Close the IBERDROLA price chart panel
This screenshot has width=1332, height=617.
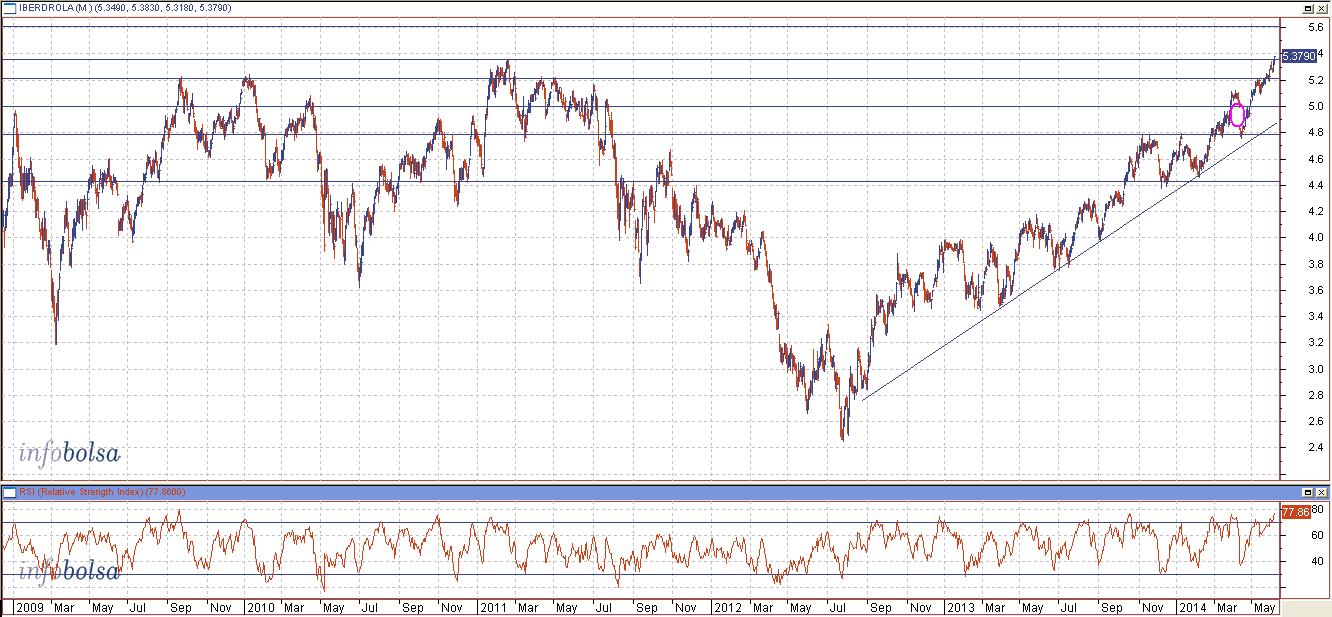pyautogui.click(x=1320, y=7)
